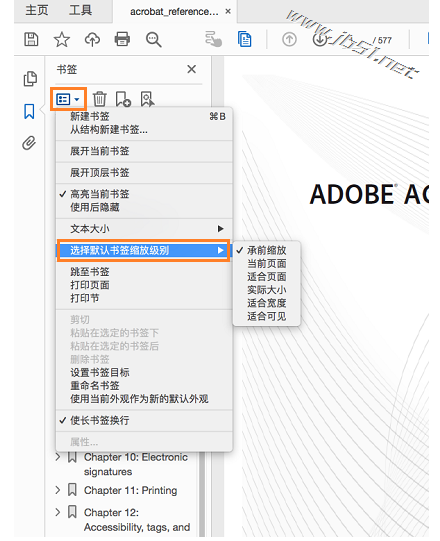Select 适合宽度 in the submenu

pos(266,303)
